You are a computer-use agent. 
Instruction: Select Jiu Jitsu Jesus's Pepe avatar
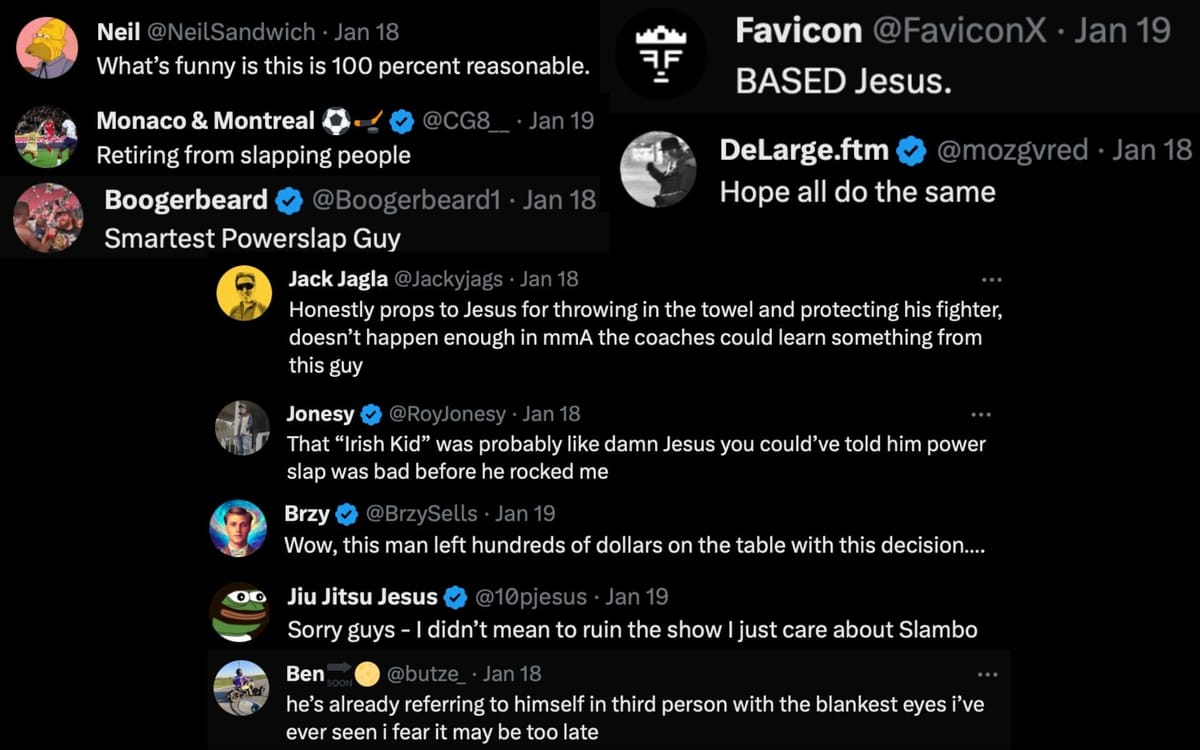click(x=241, y=611)
